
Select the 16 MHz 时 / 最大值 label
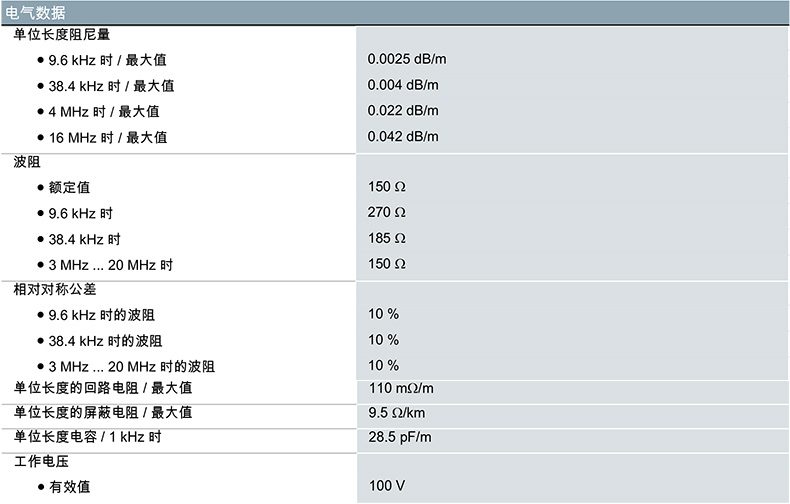coord(107,138)
